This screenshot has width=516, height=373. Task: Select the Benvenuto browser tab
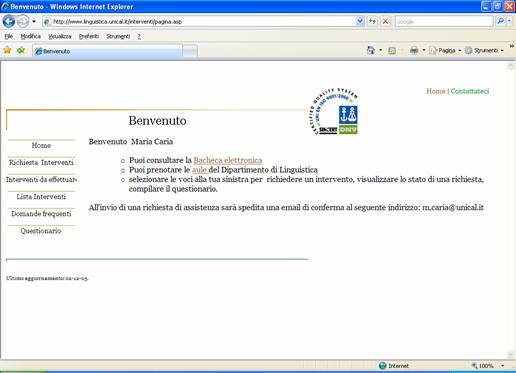[107, 51]
